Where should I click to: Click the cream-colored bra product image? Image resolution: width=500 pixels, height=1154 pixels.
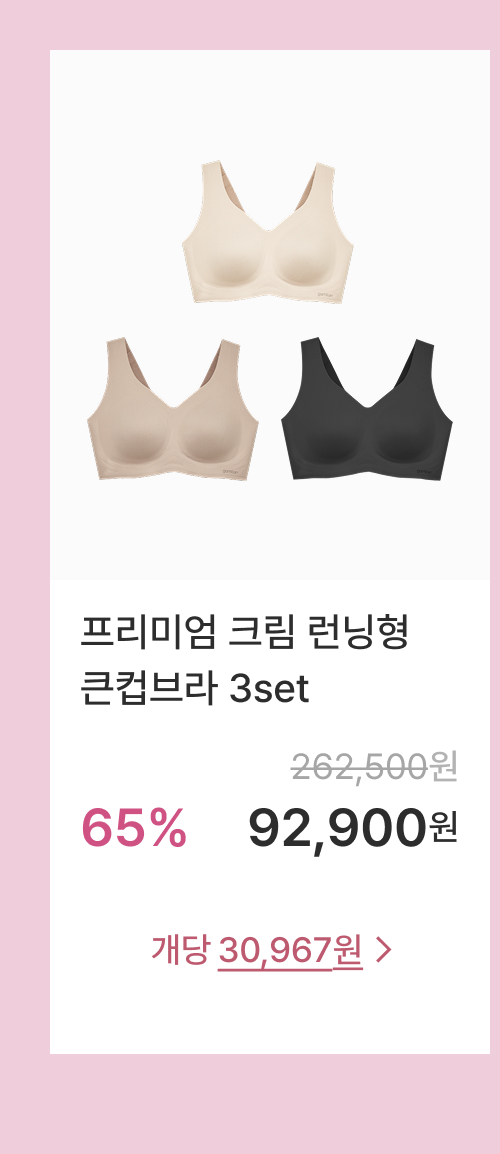(267, 232)
